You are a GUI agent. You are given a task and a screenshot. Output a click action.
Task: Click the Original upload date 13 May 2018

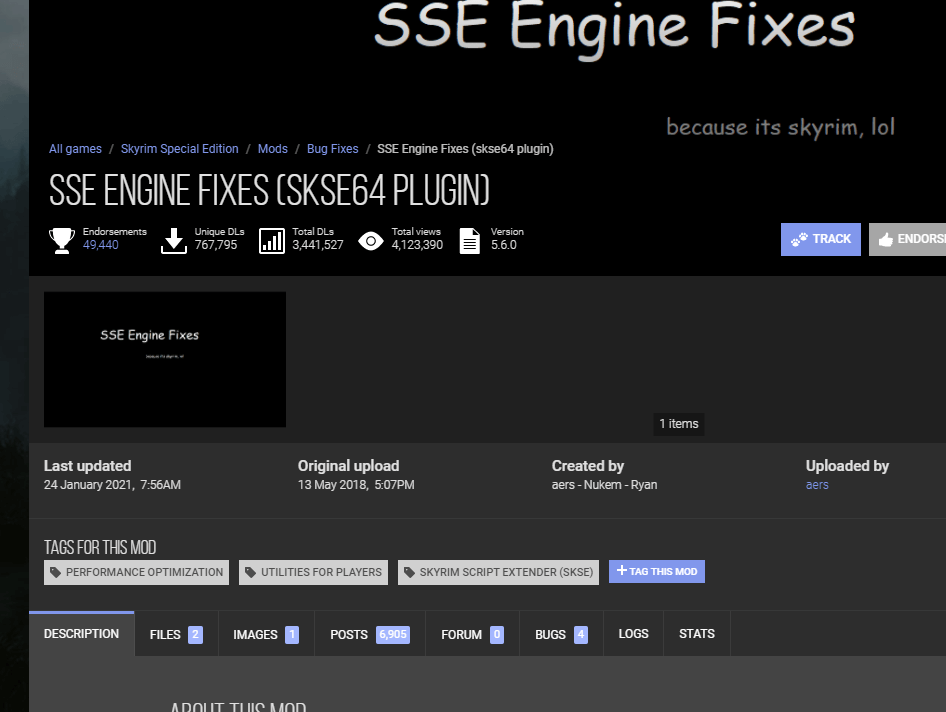click(356, 485)
